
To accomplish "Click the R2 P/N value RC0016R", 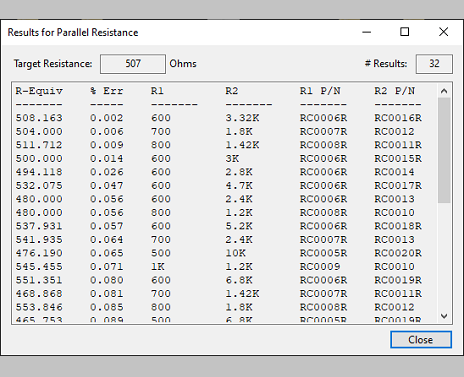I will pyautogui.click(x=398, y=118).
